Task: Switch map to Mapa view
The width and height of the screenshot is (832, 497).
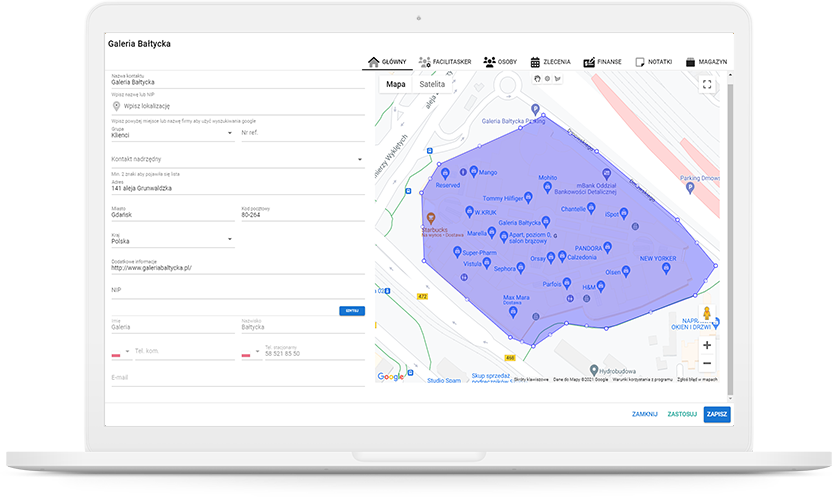Action: pyautogui.click(x=396, y=85)
